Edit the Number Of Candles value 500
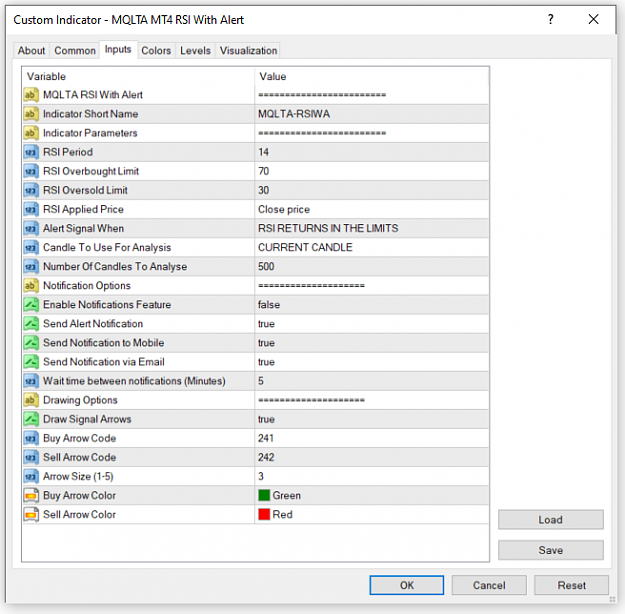The height and width of the screenshot is (614, 625). [371, 267]
